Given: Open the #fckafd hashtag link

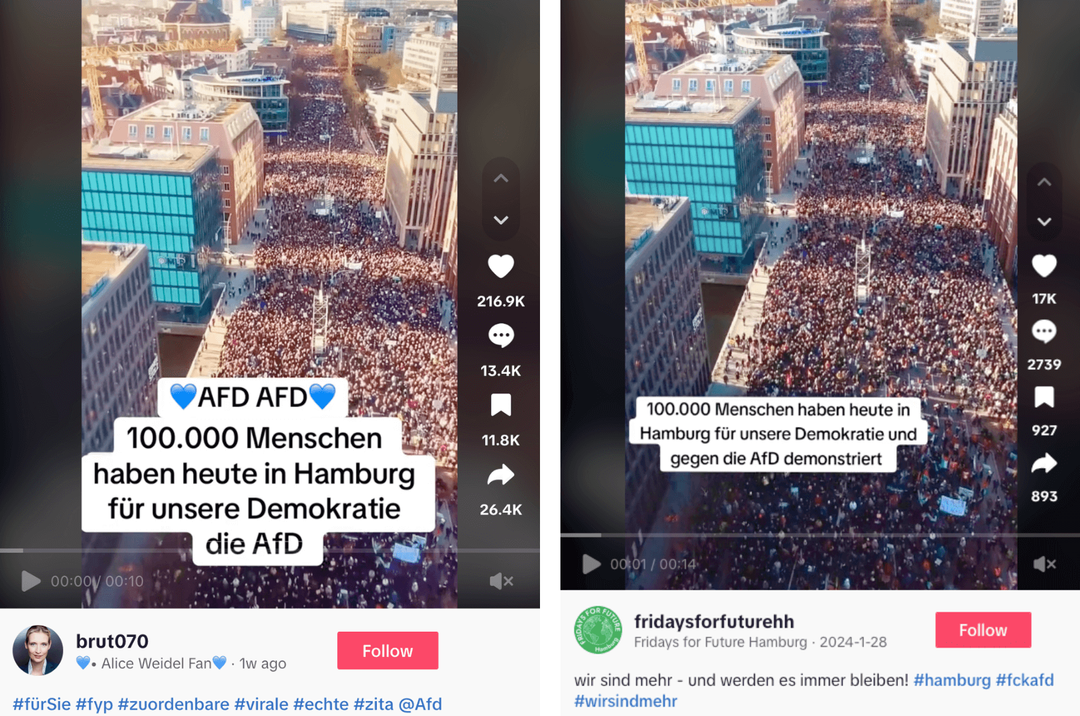Looking at the screenshot, I should [1024, 680].
